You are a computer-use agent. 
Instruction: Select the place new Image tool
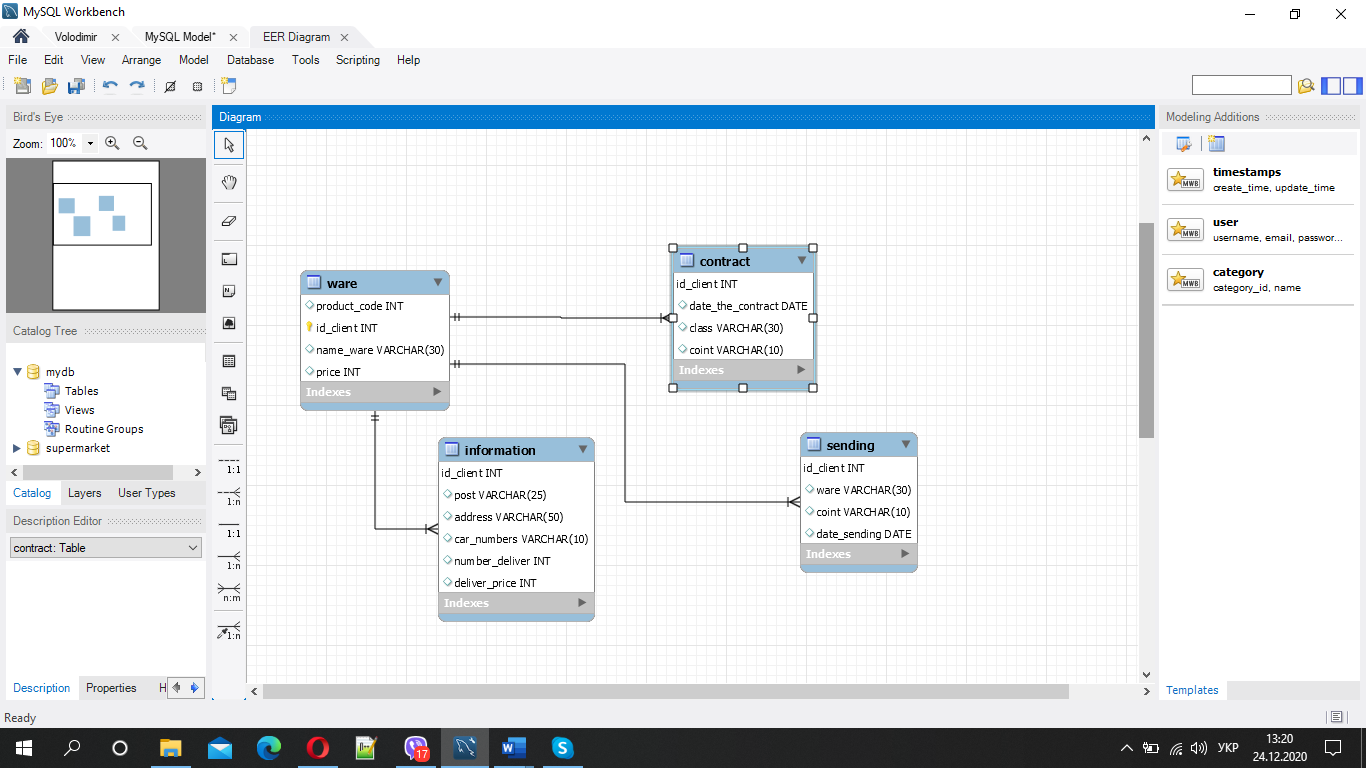point(229,324)
